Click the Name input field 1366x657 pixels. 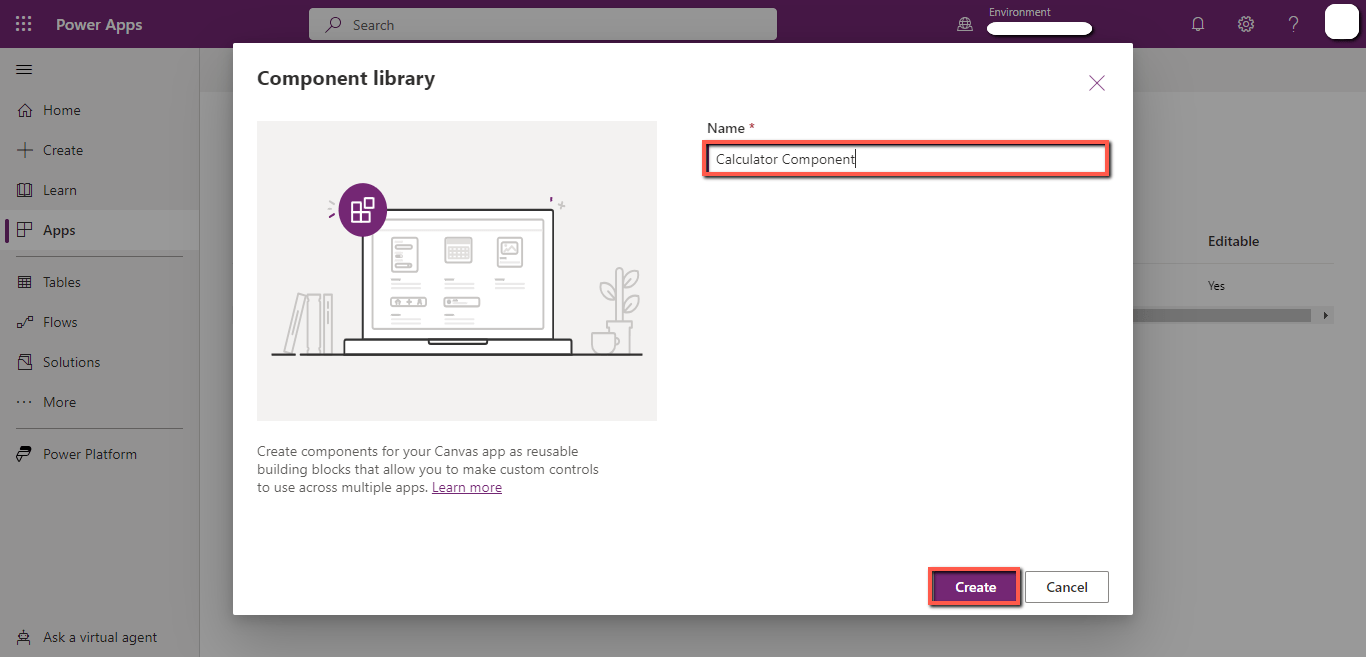(x=907, y=159)
